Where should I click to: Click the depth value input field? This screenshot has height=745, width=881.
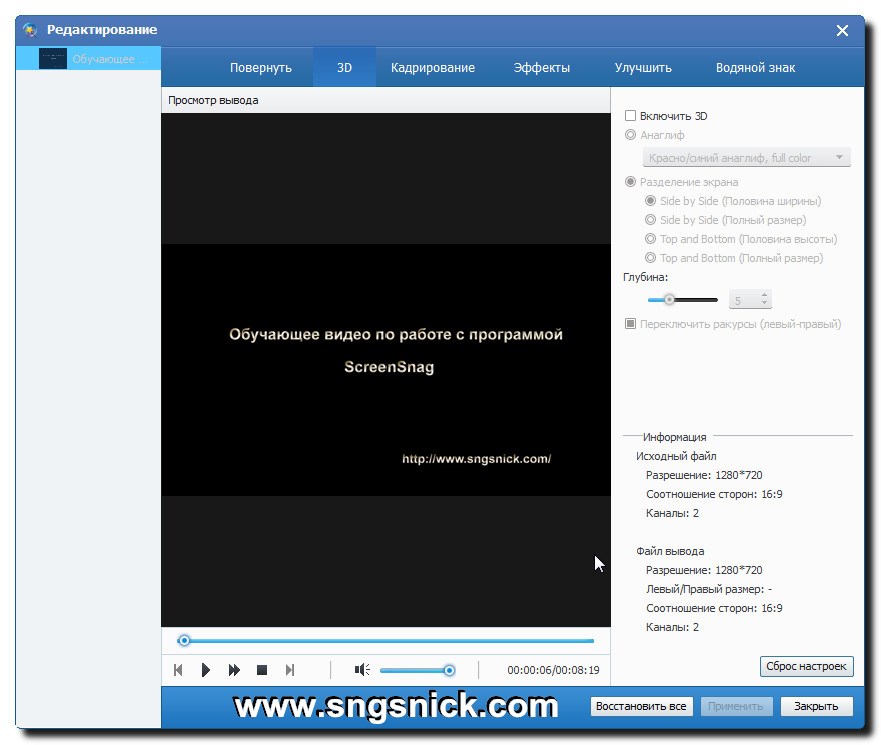(744, 300)
